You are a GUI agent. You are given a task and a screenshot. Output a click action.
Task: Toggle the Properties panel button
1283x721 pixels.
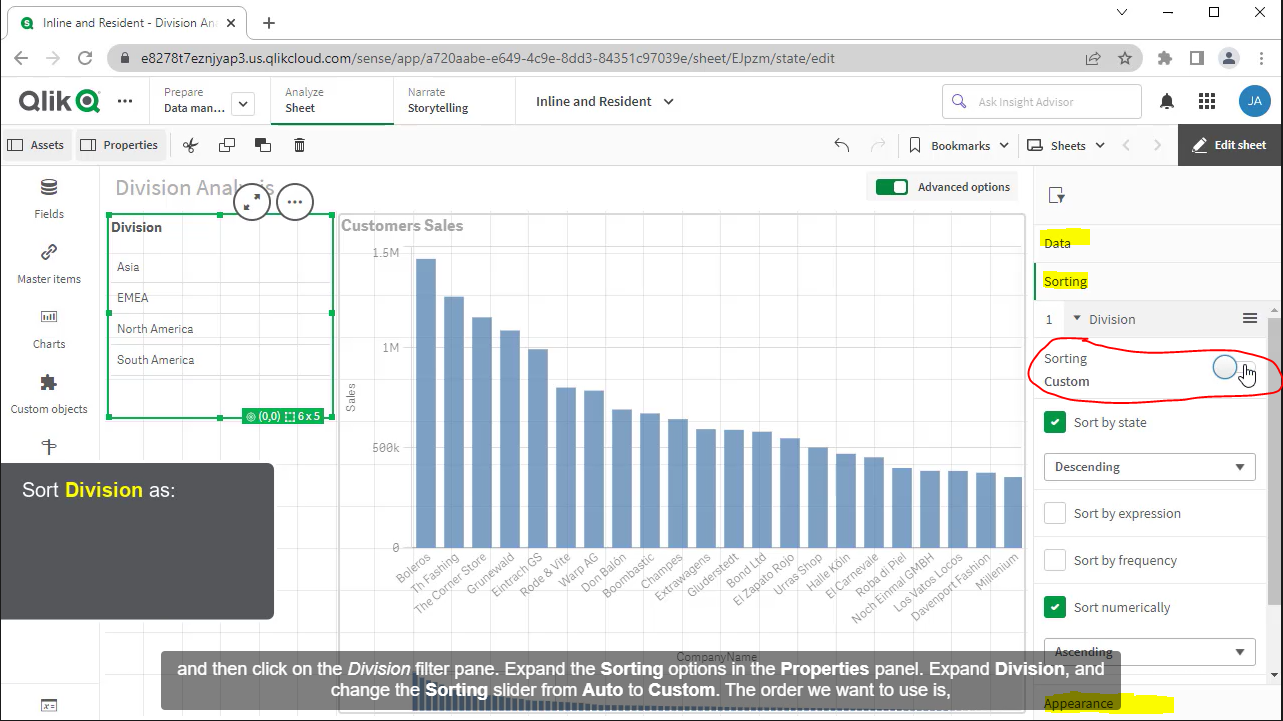pos(119,145)
